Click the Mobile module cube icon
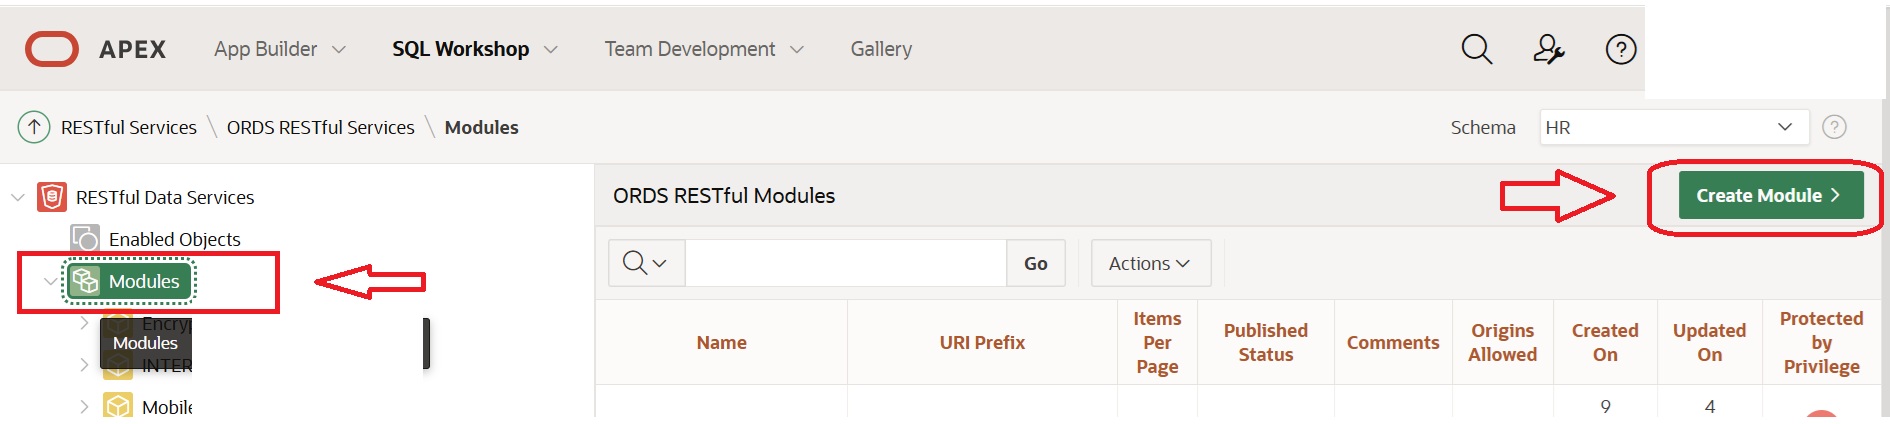Screen dimensions: 1890x424 click(118, 405)
